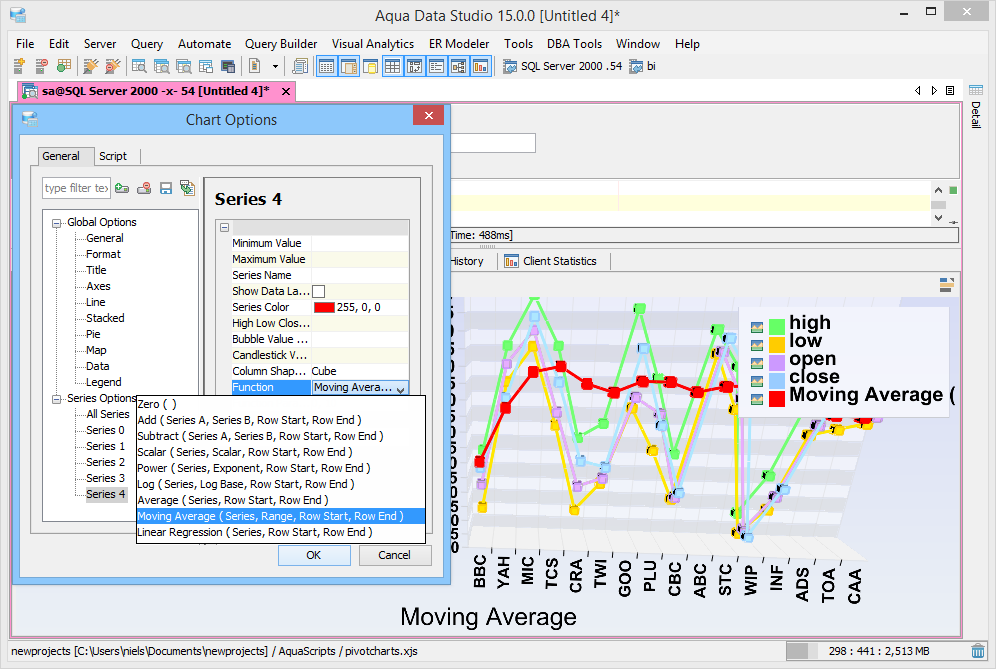Select 'Linear Regression' from the function list
Screen dimensions: 996x669
click(281, 532)
